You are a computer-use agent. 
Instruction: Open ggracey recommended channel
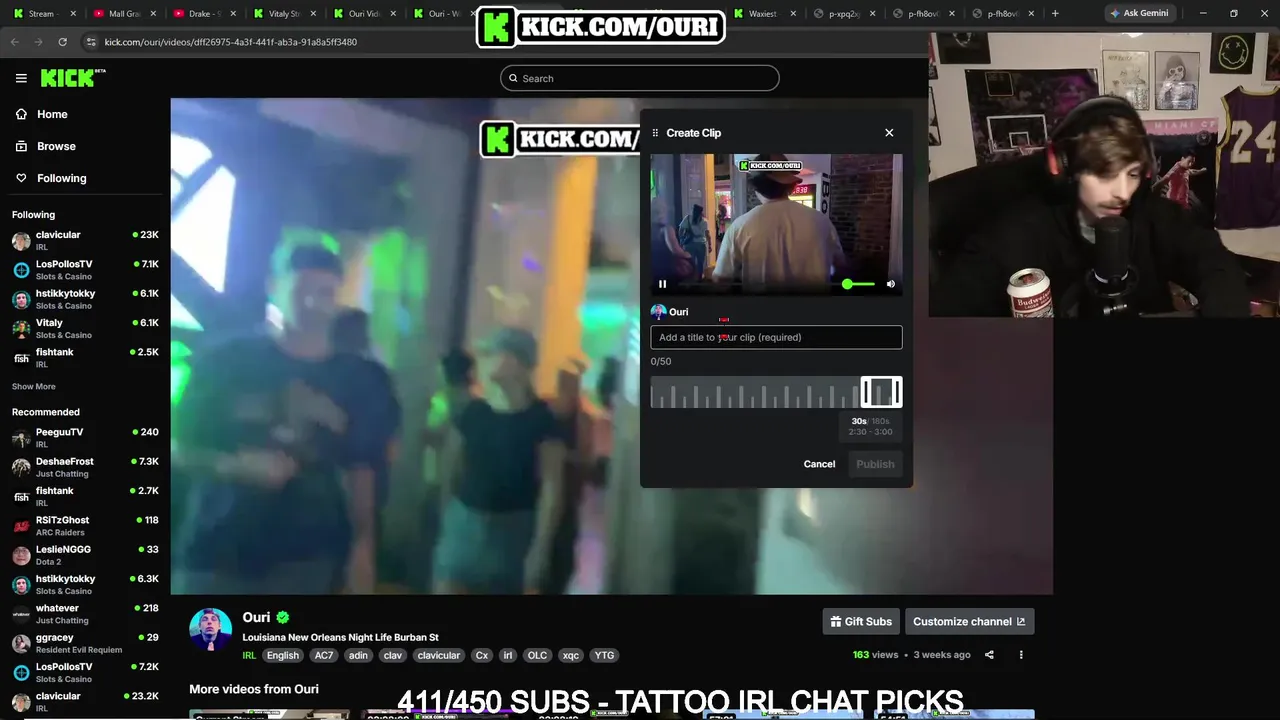pos(85,643)
